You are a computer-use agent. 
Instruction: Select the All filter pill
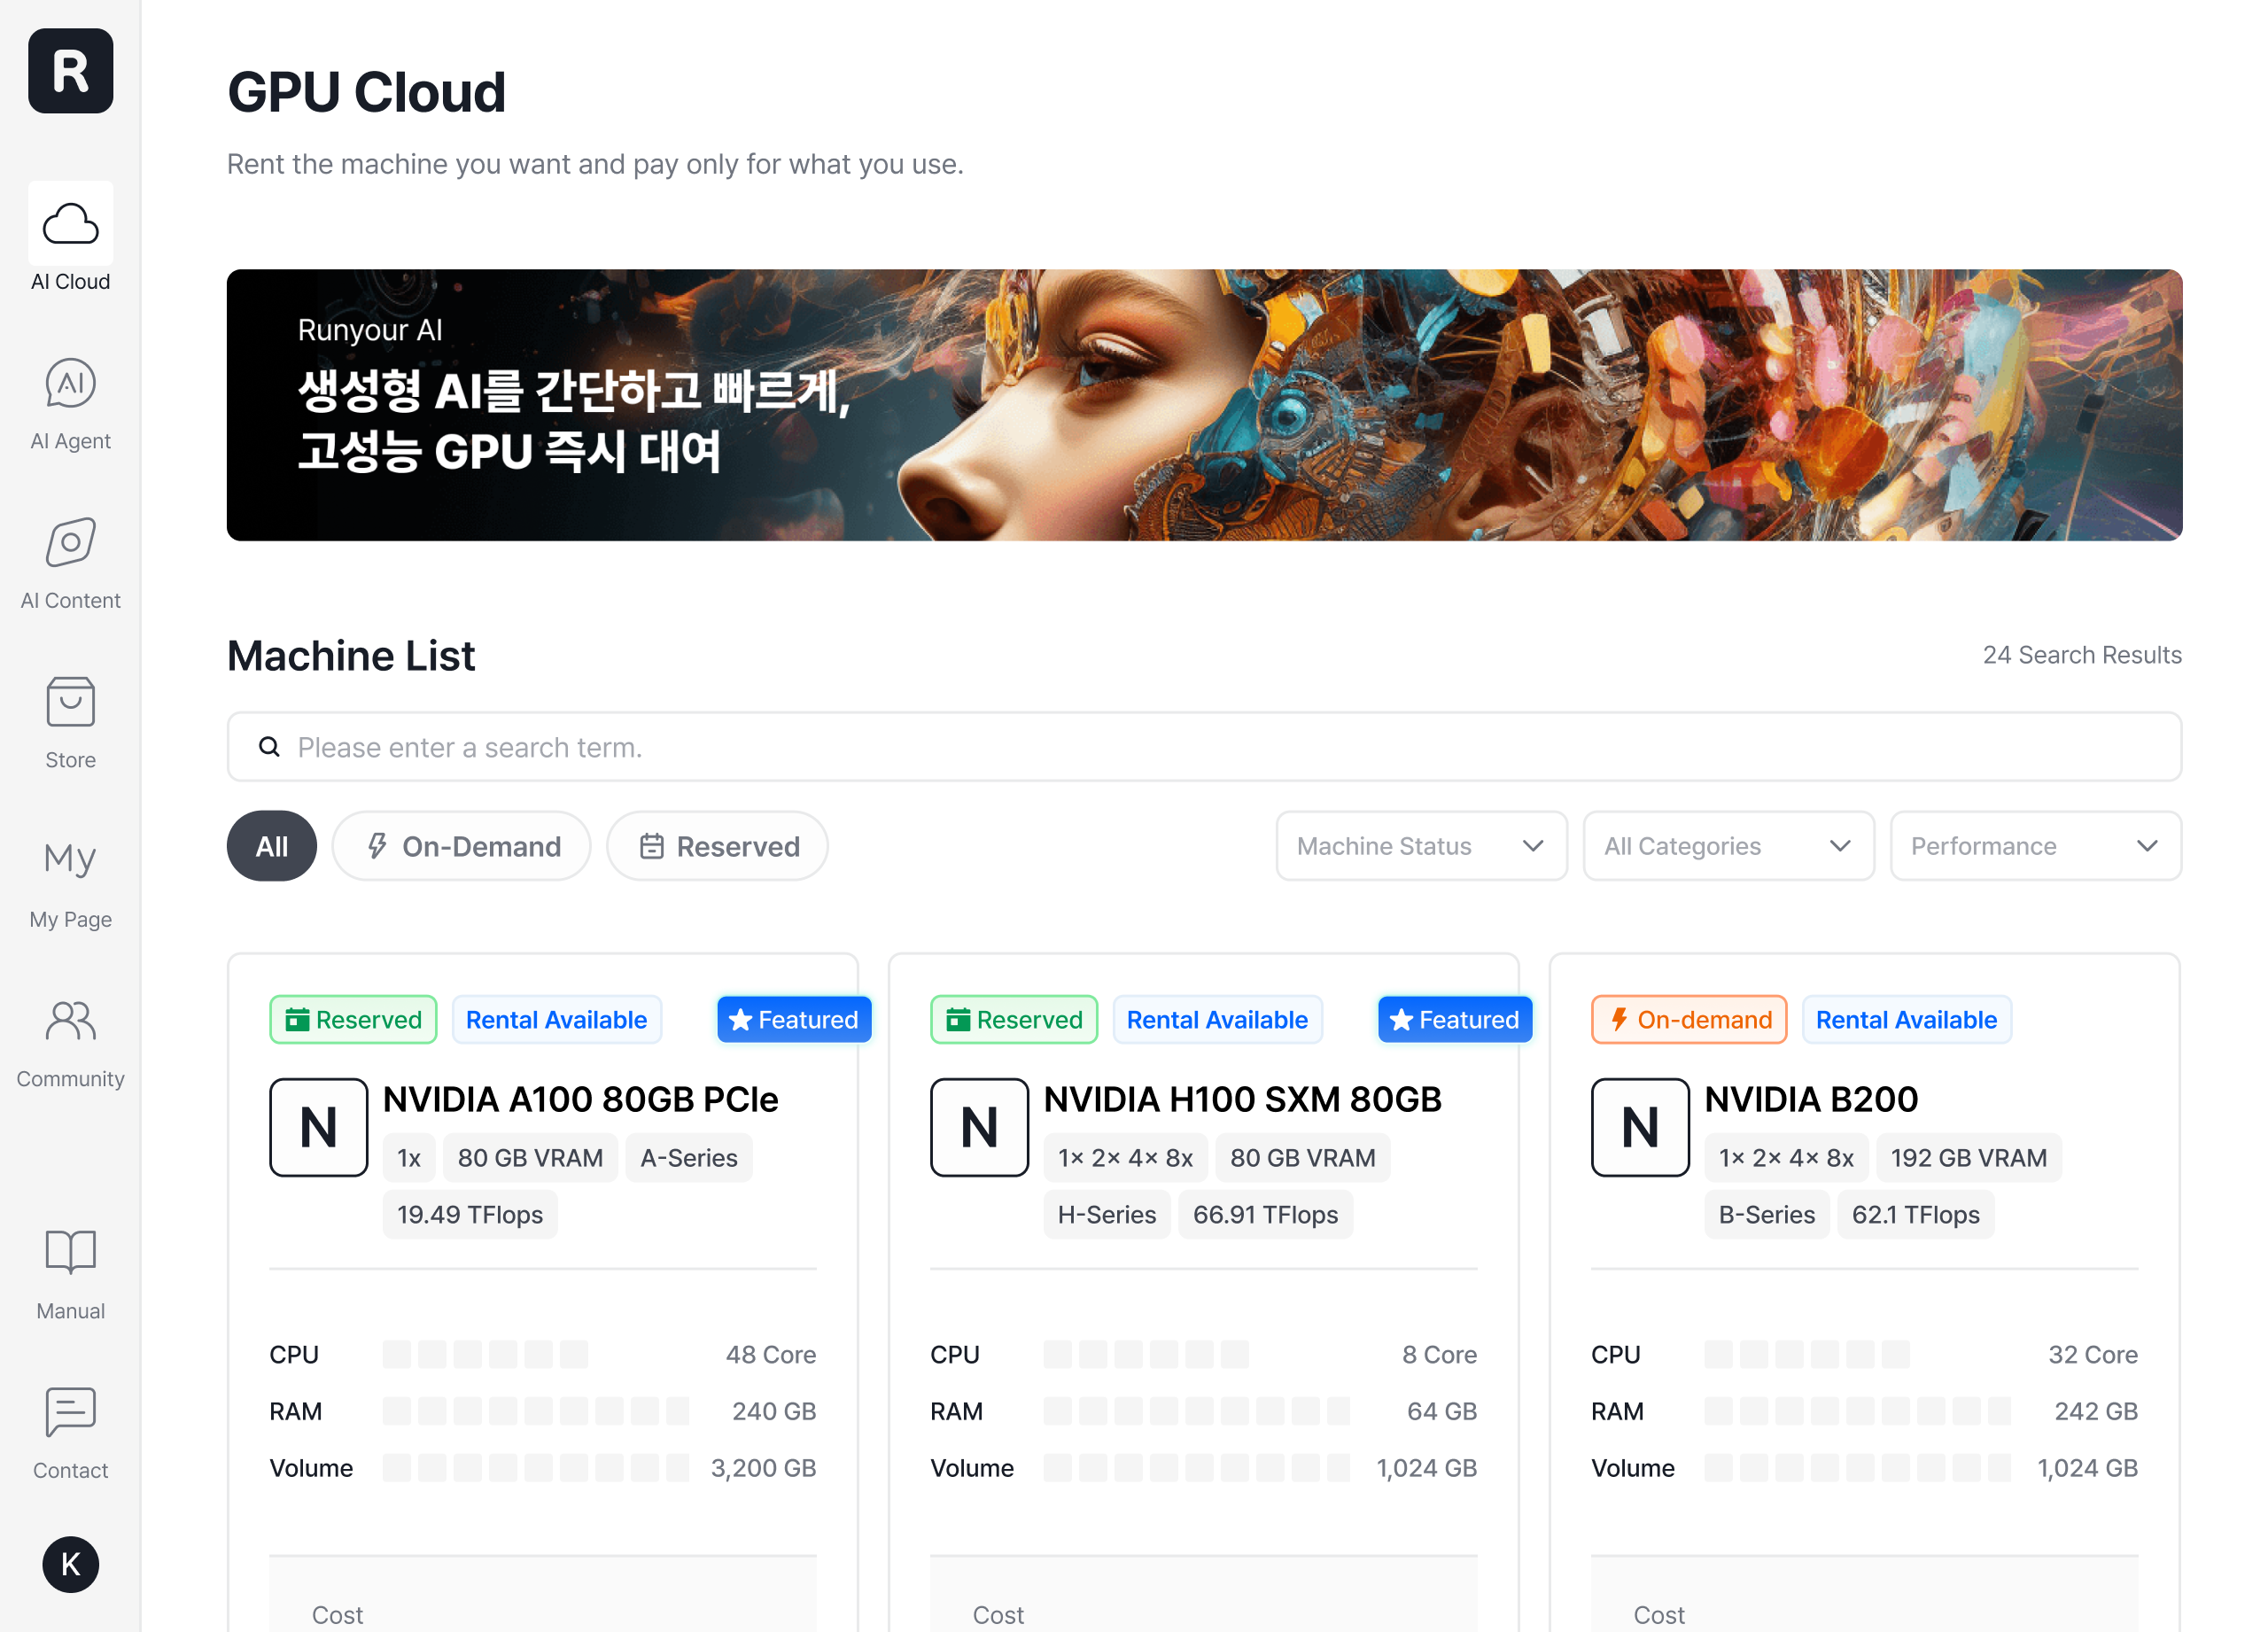(x=271, y=846)
